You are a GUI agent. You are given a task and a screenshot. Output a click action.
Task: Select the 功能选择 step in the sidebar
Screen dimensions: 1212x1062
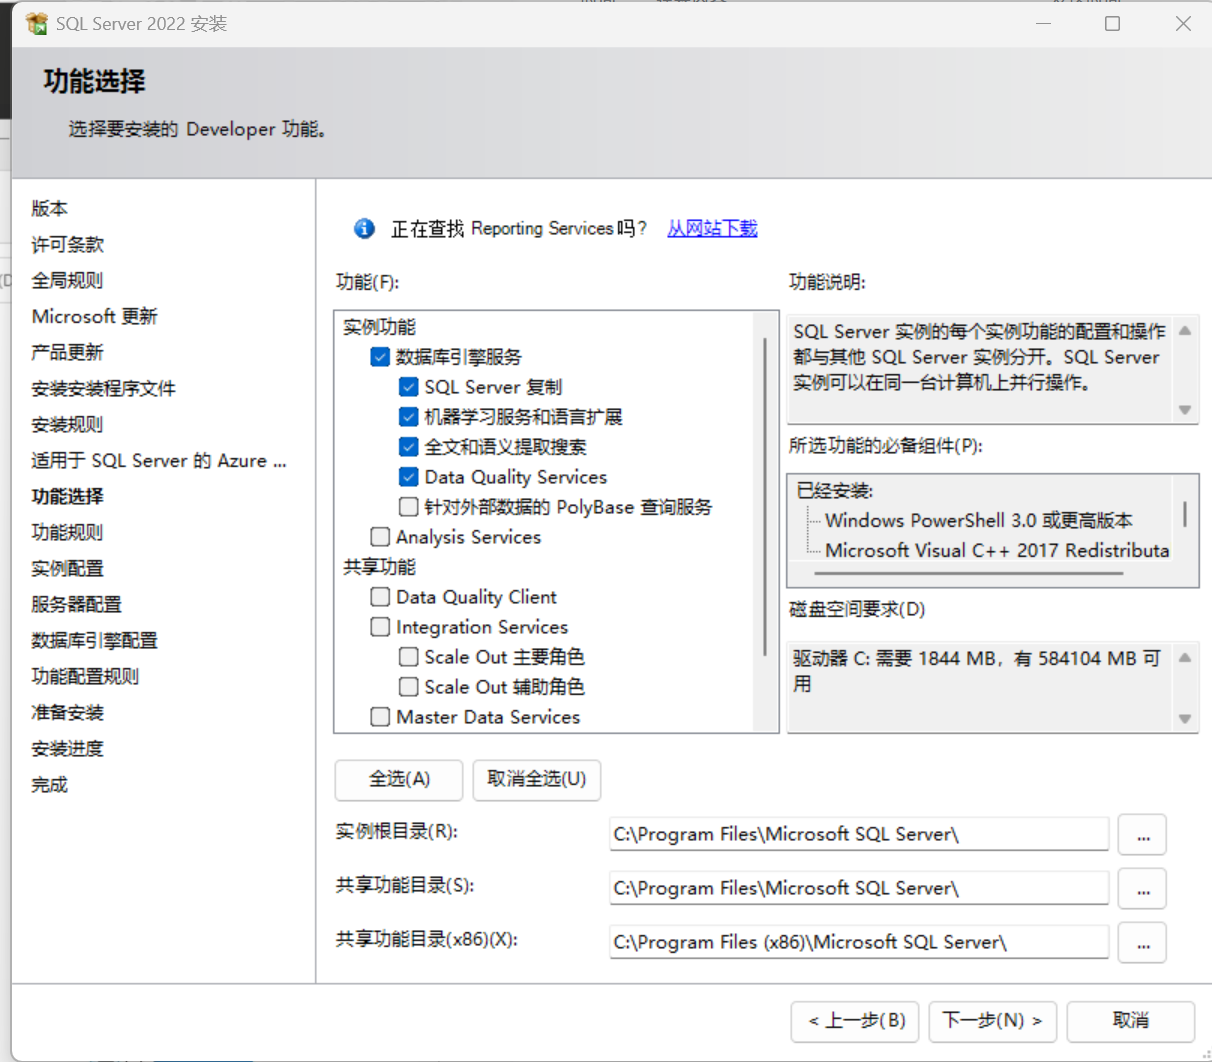68,497
